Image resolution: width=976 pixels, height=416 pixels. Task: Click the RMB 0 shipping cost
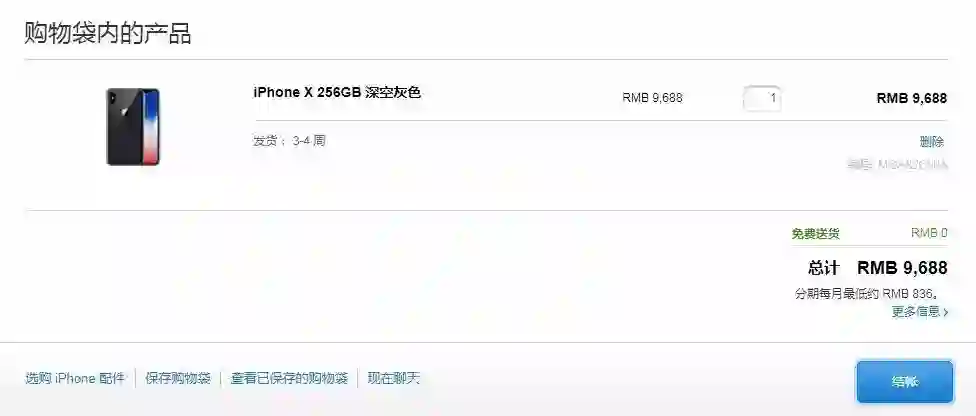tap(929, 233)
